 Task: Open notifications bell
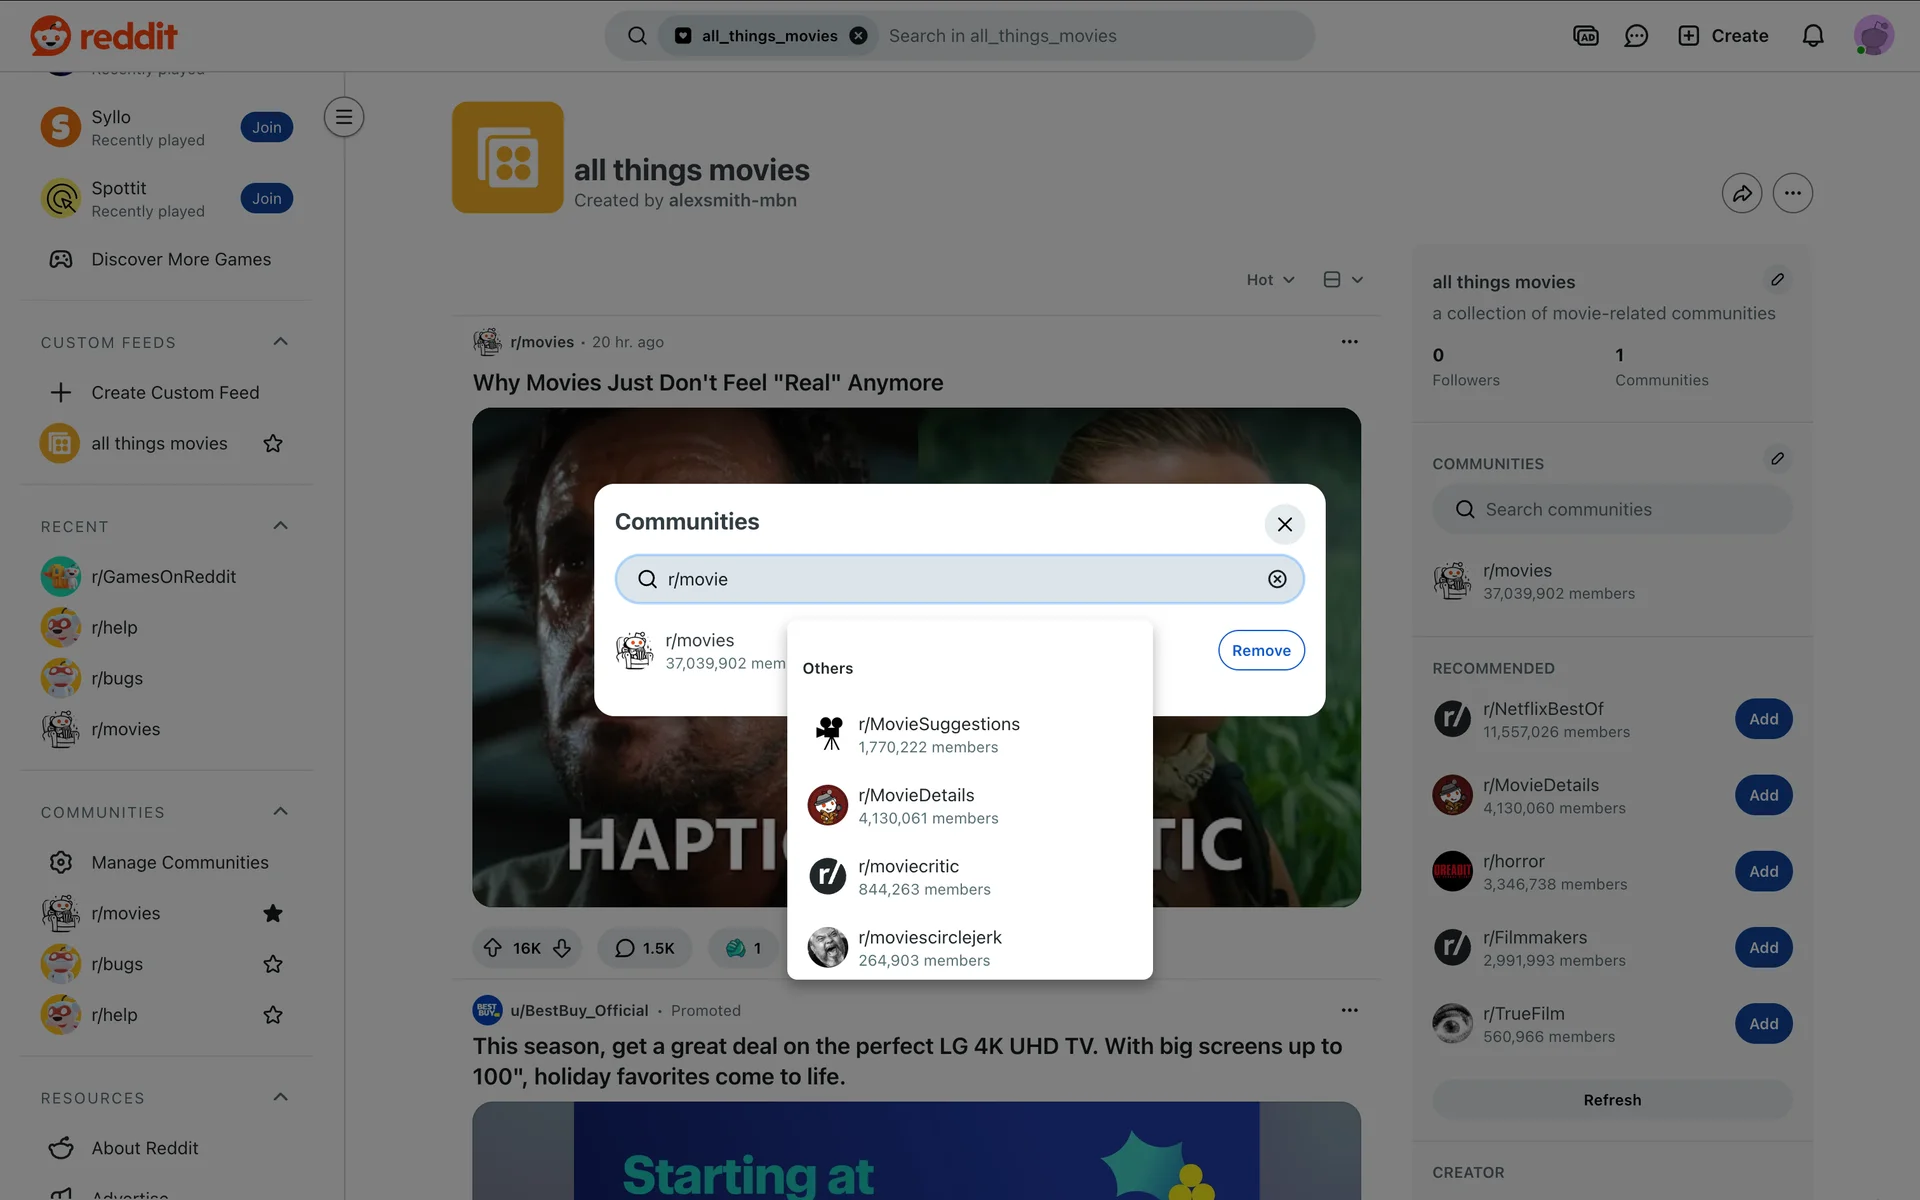1813,36
